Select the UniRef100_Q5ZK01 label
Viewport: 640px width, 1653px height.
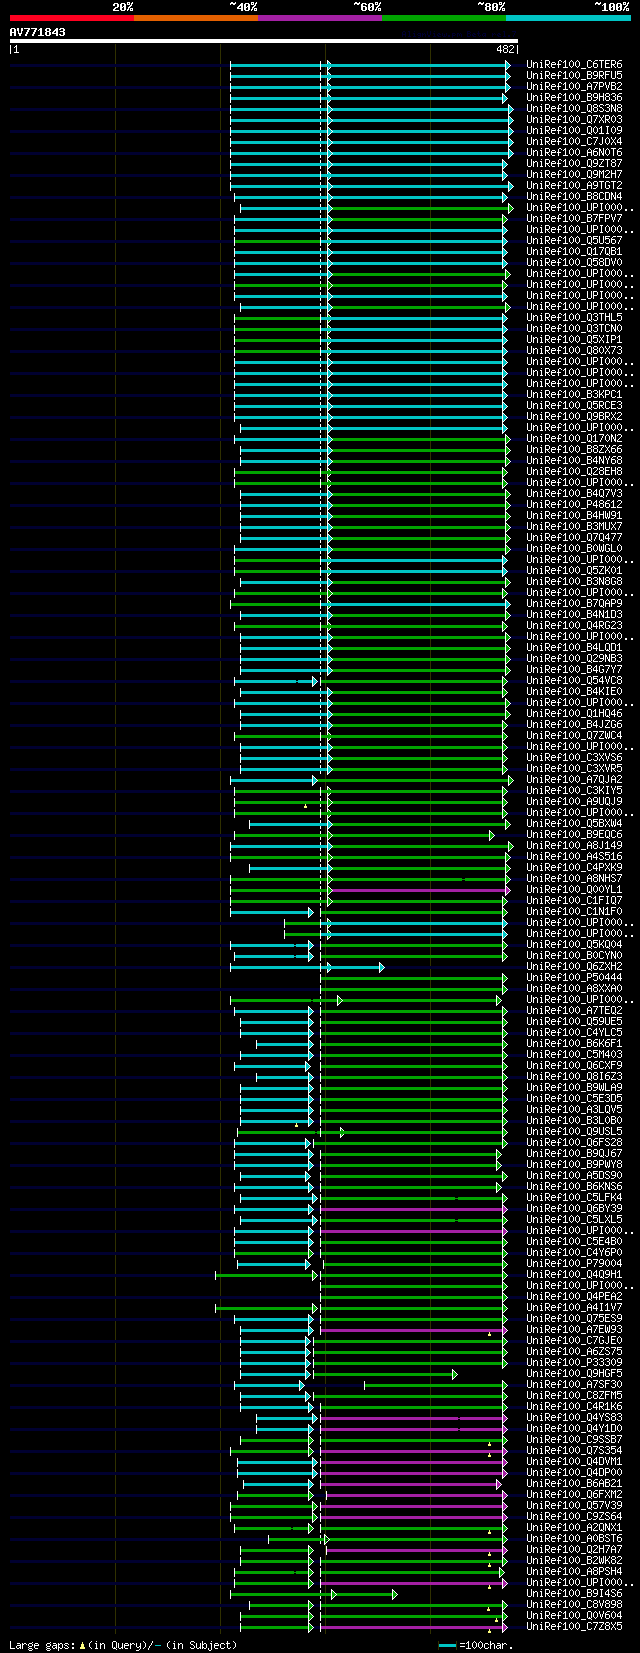coord(574,571)
